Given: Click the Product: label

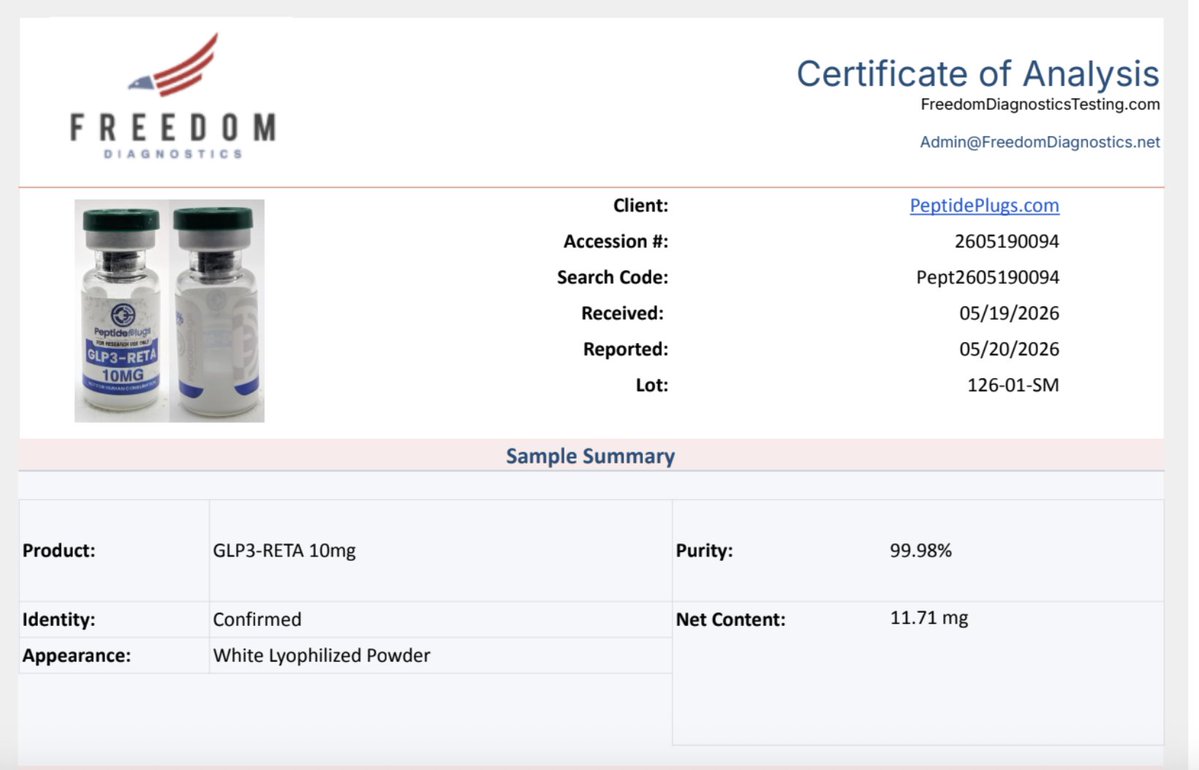Looking at the screenshot, I should click(59, 551).
